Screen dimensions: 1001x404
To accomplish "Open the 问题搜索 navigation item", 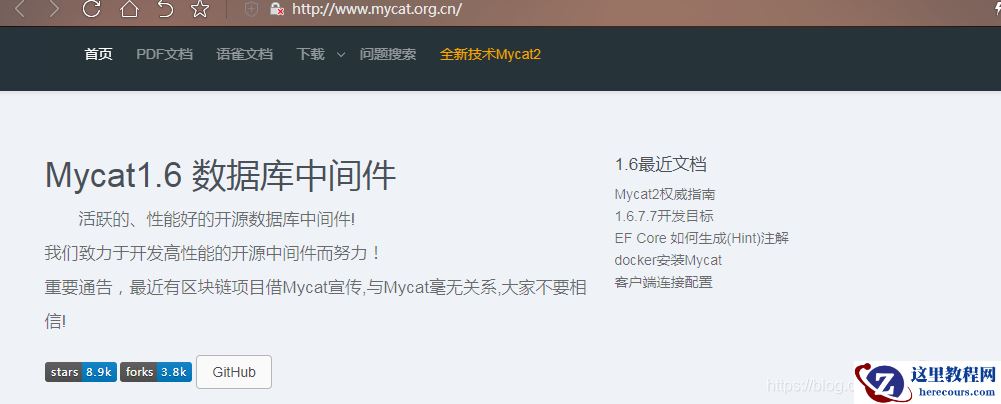I will 388,54.
